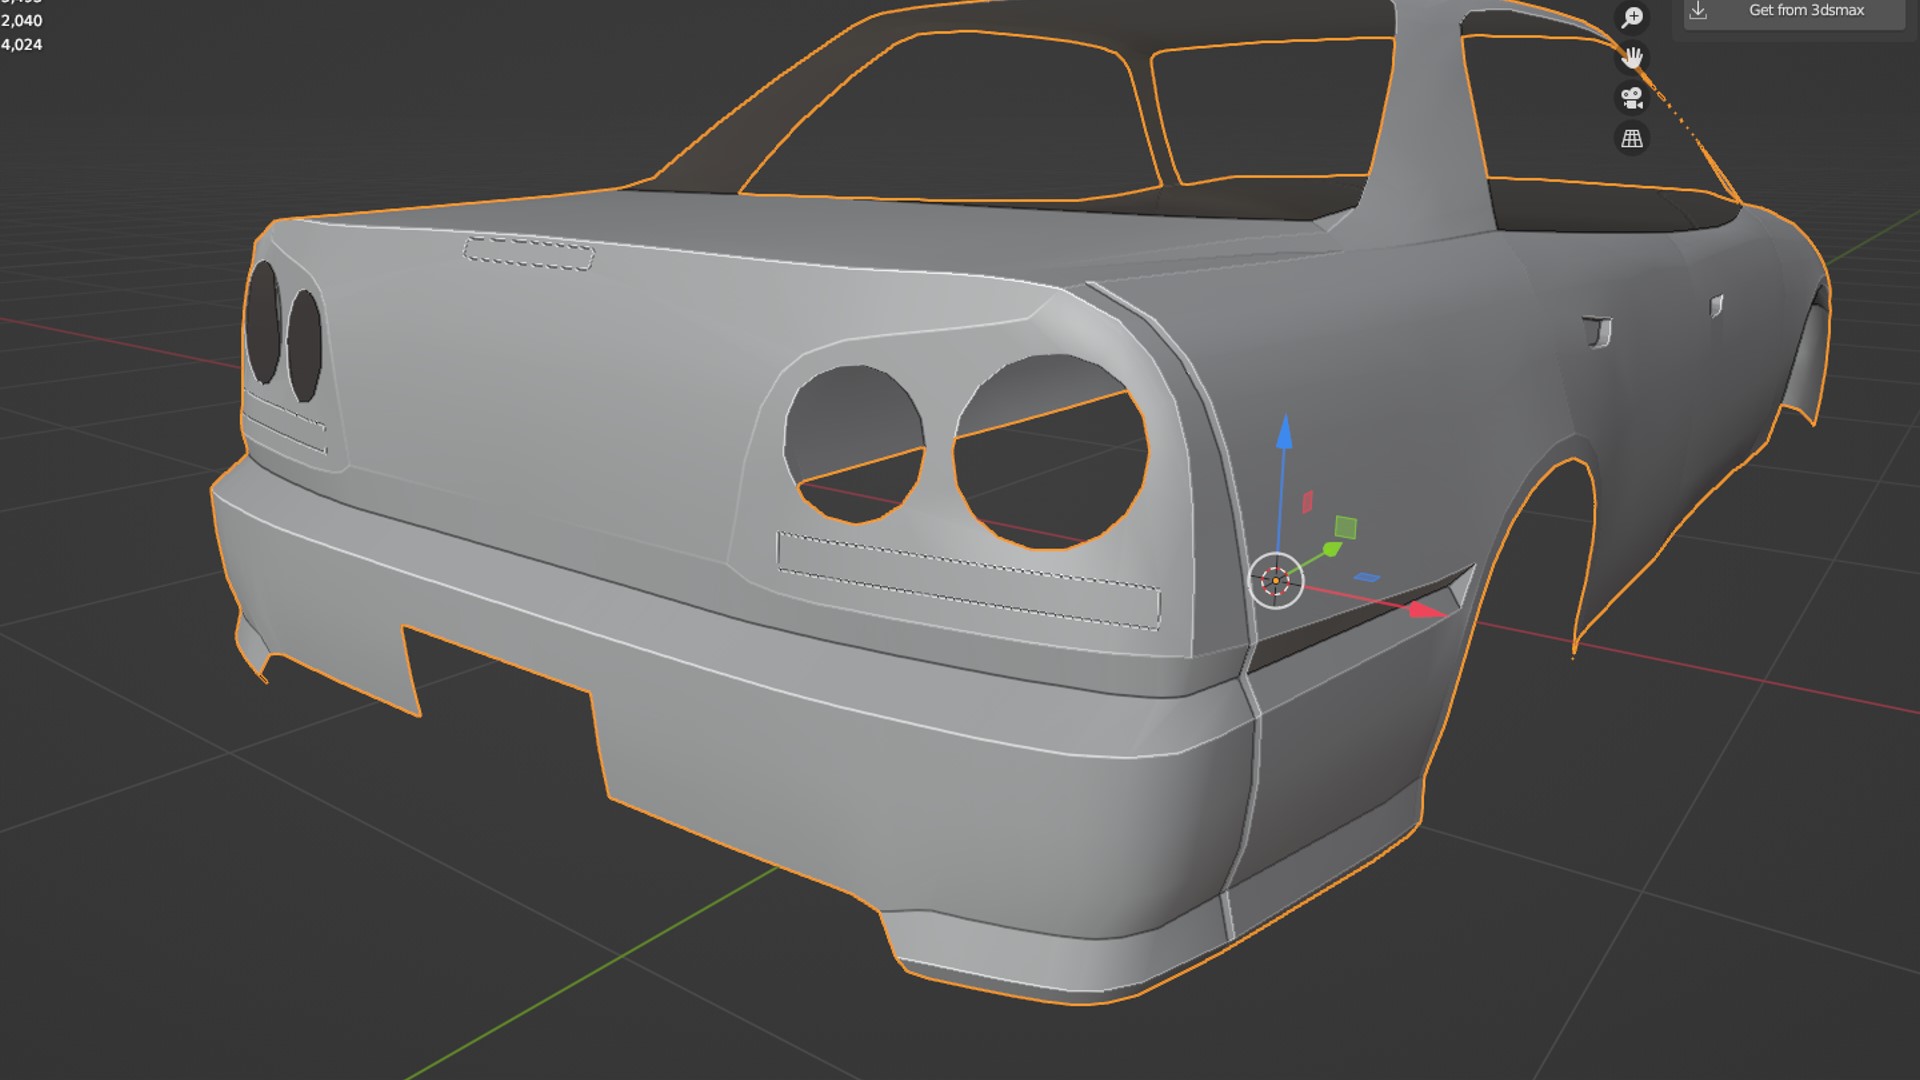Click the download arrow icon beside Get from 3dsmax
This screenshot has height=1080, width=1920.
(x=1698, y=11)
